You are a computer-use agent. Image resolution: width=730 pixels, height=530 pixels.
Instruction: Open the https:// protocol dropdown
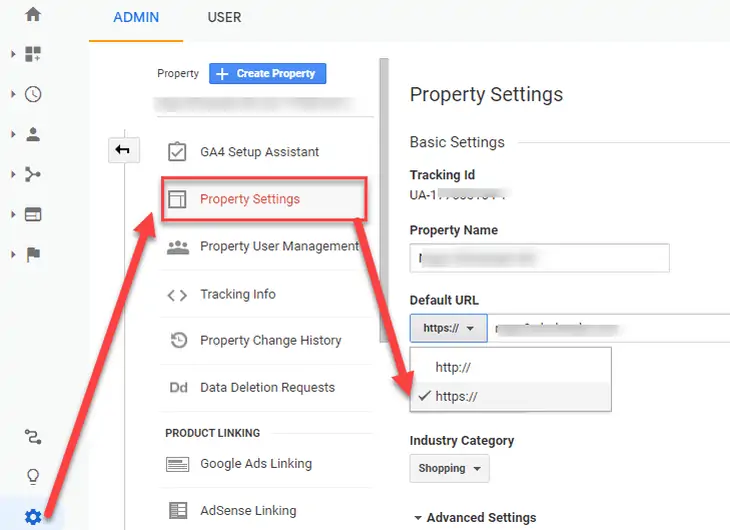[448, 328]
